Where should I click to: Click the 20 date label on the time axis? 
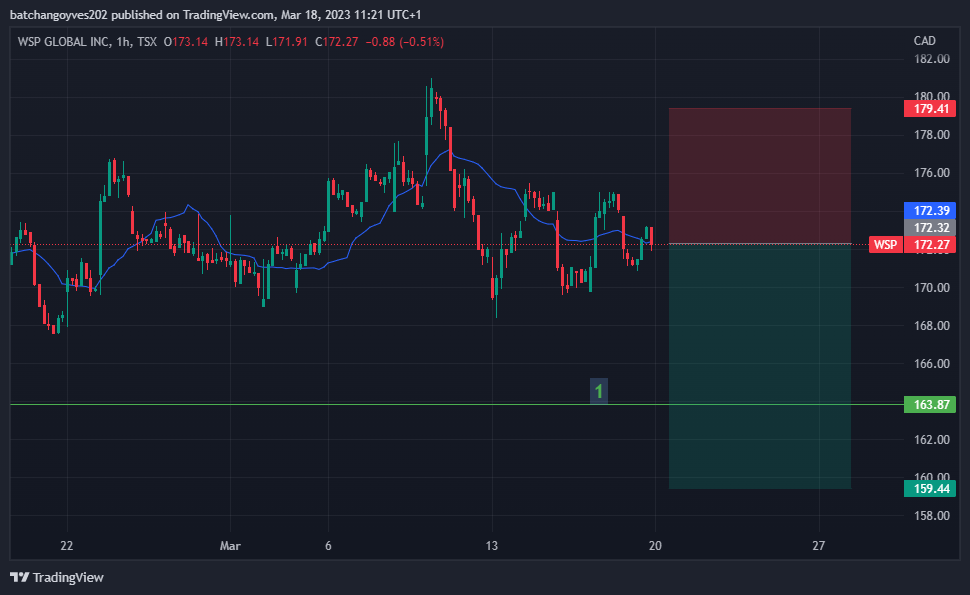click(x=655, y=546)
